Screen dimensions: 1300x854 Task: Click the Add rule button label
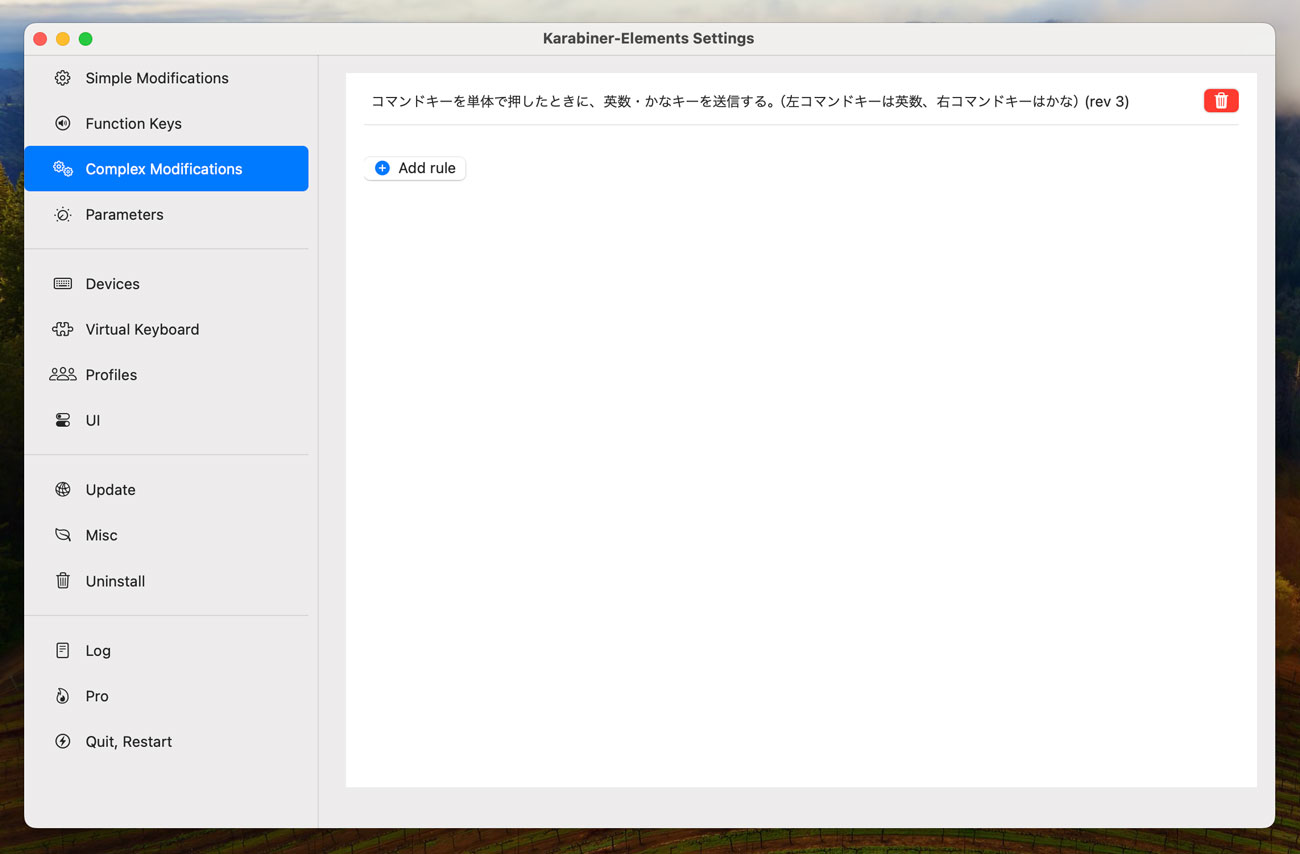(427, 168)
